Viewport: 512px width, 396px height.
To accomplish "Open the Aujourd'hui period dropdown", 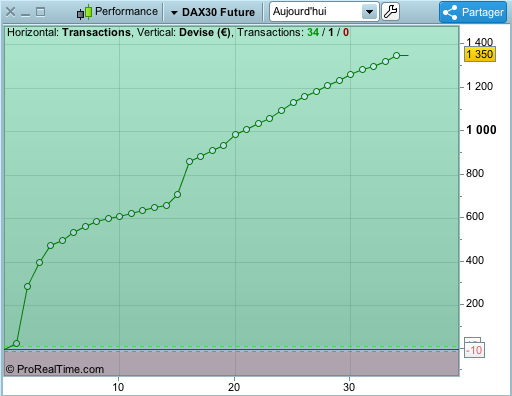I will 324,12.
